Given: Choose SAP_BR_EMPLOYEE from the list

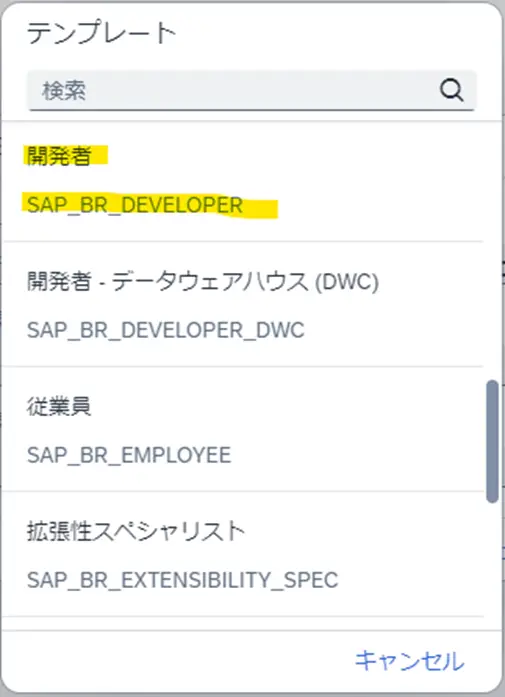Looking at the screenshot, I should point(129,455).
